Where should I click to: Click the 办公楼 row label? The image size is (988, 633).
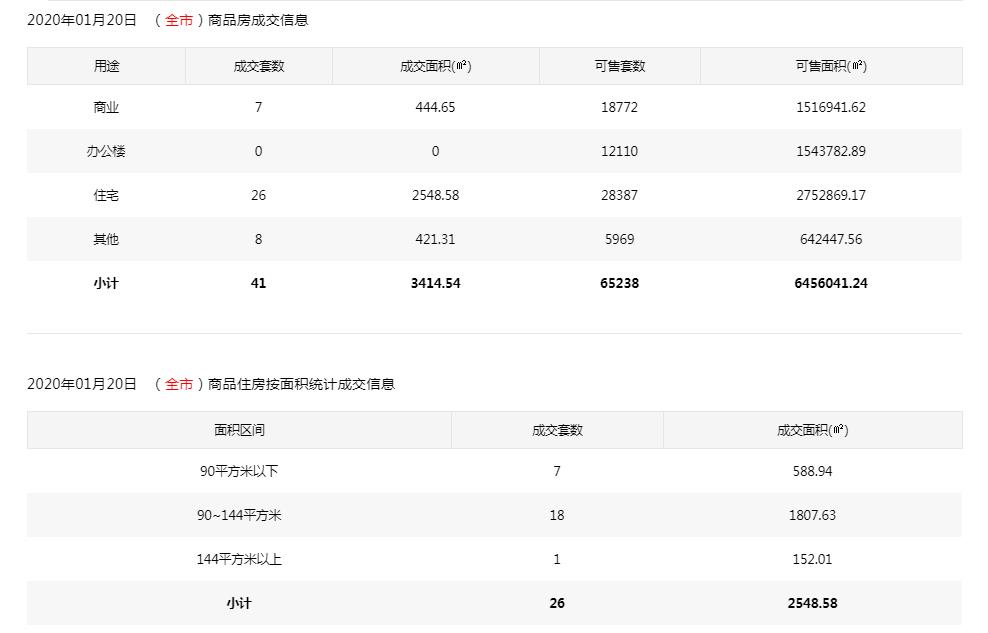click(x=106, y=151)
